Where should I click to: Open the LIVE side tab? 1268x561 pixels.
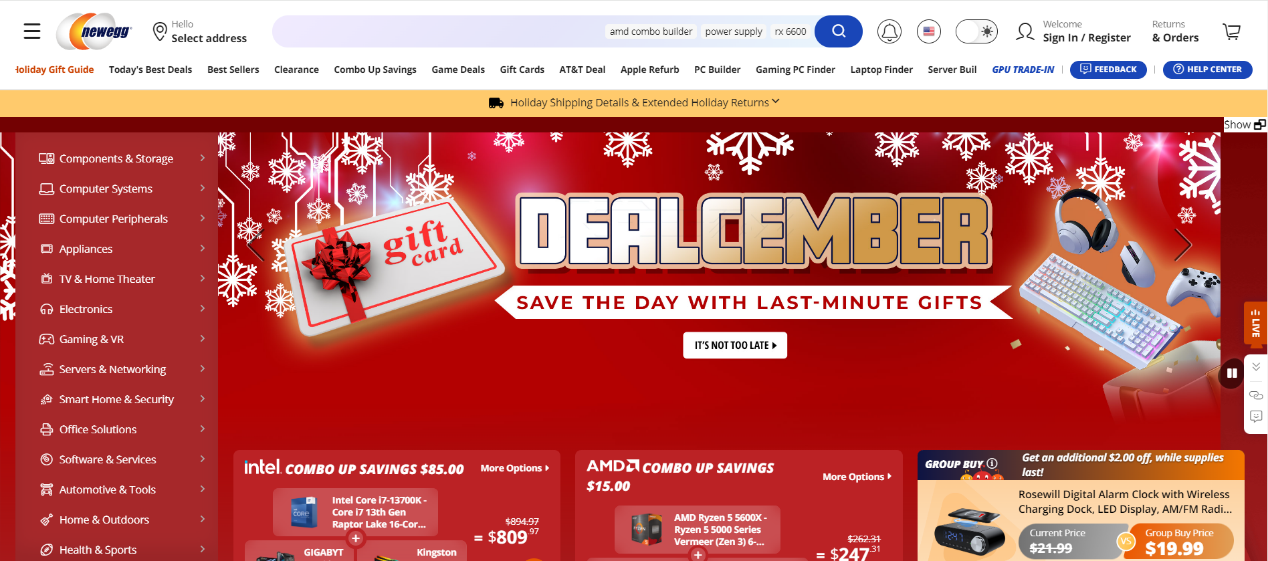tap(1255, 326)
